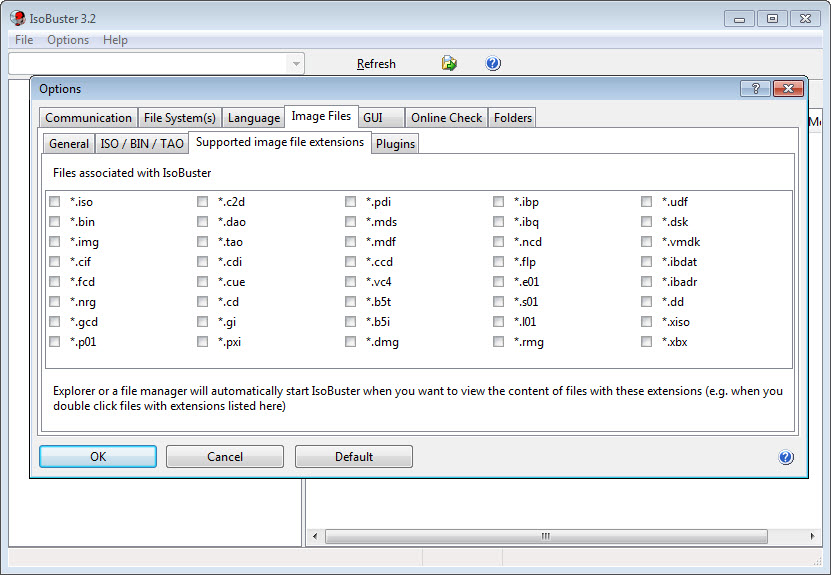Switch to the Communication tab
This screenshot has height=575, width=831.
click(88, 118)
